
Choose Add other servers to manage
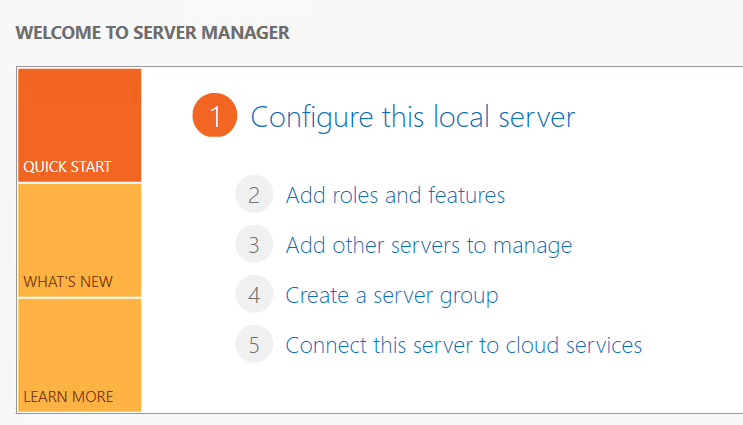click(429, 245)
